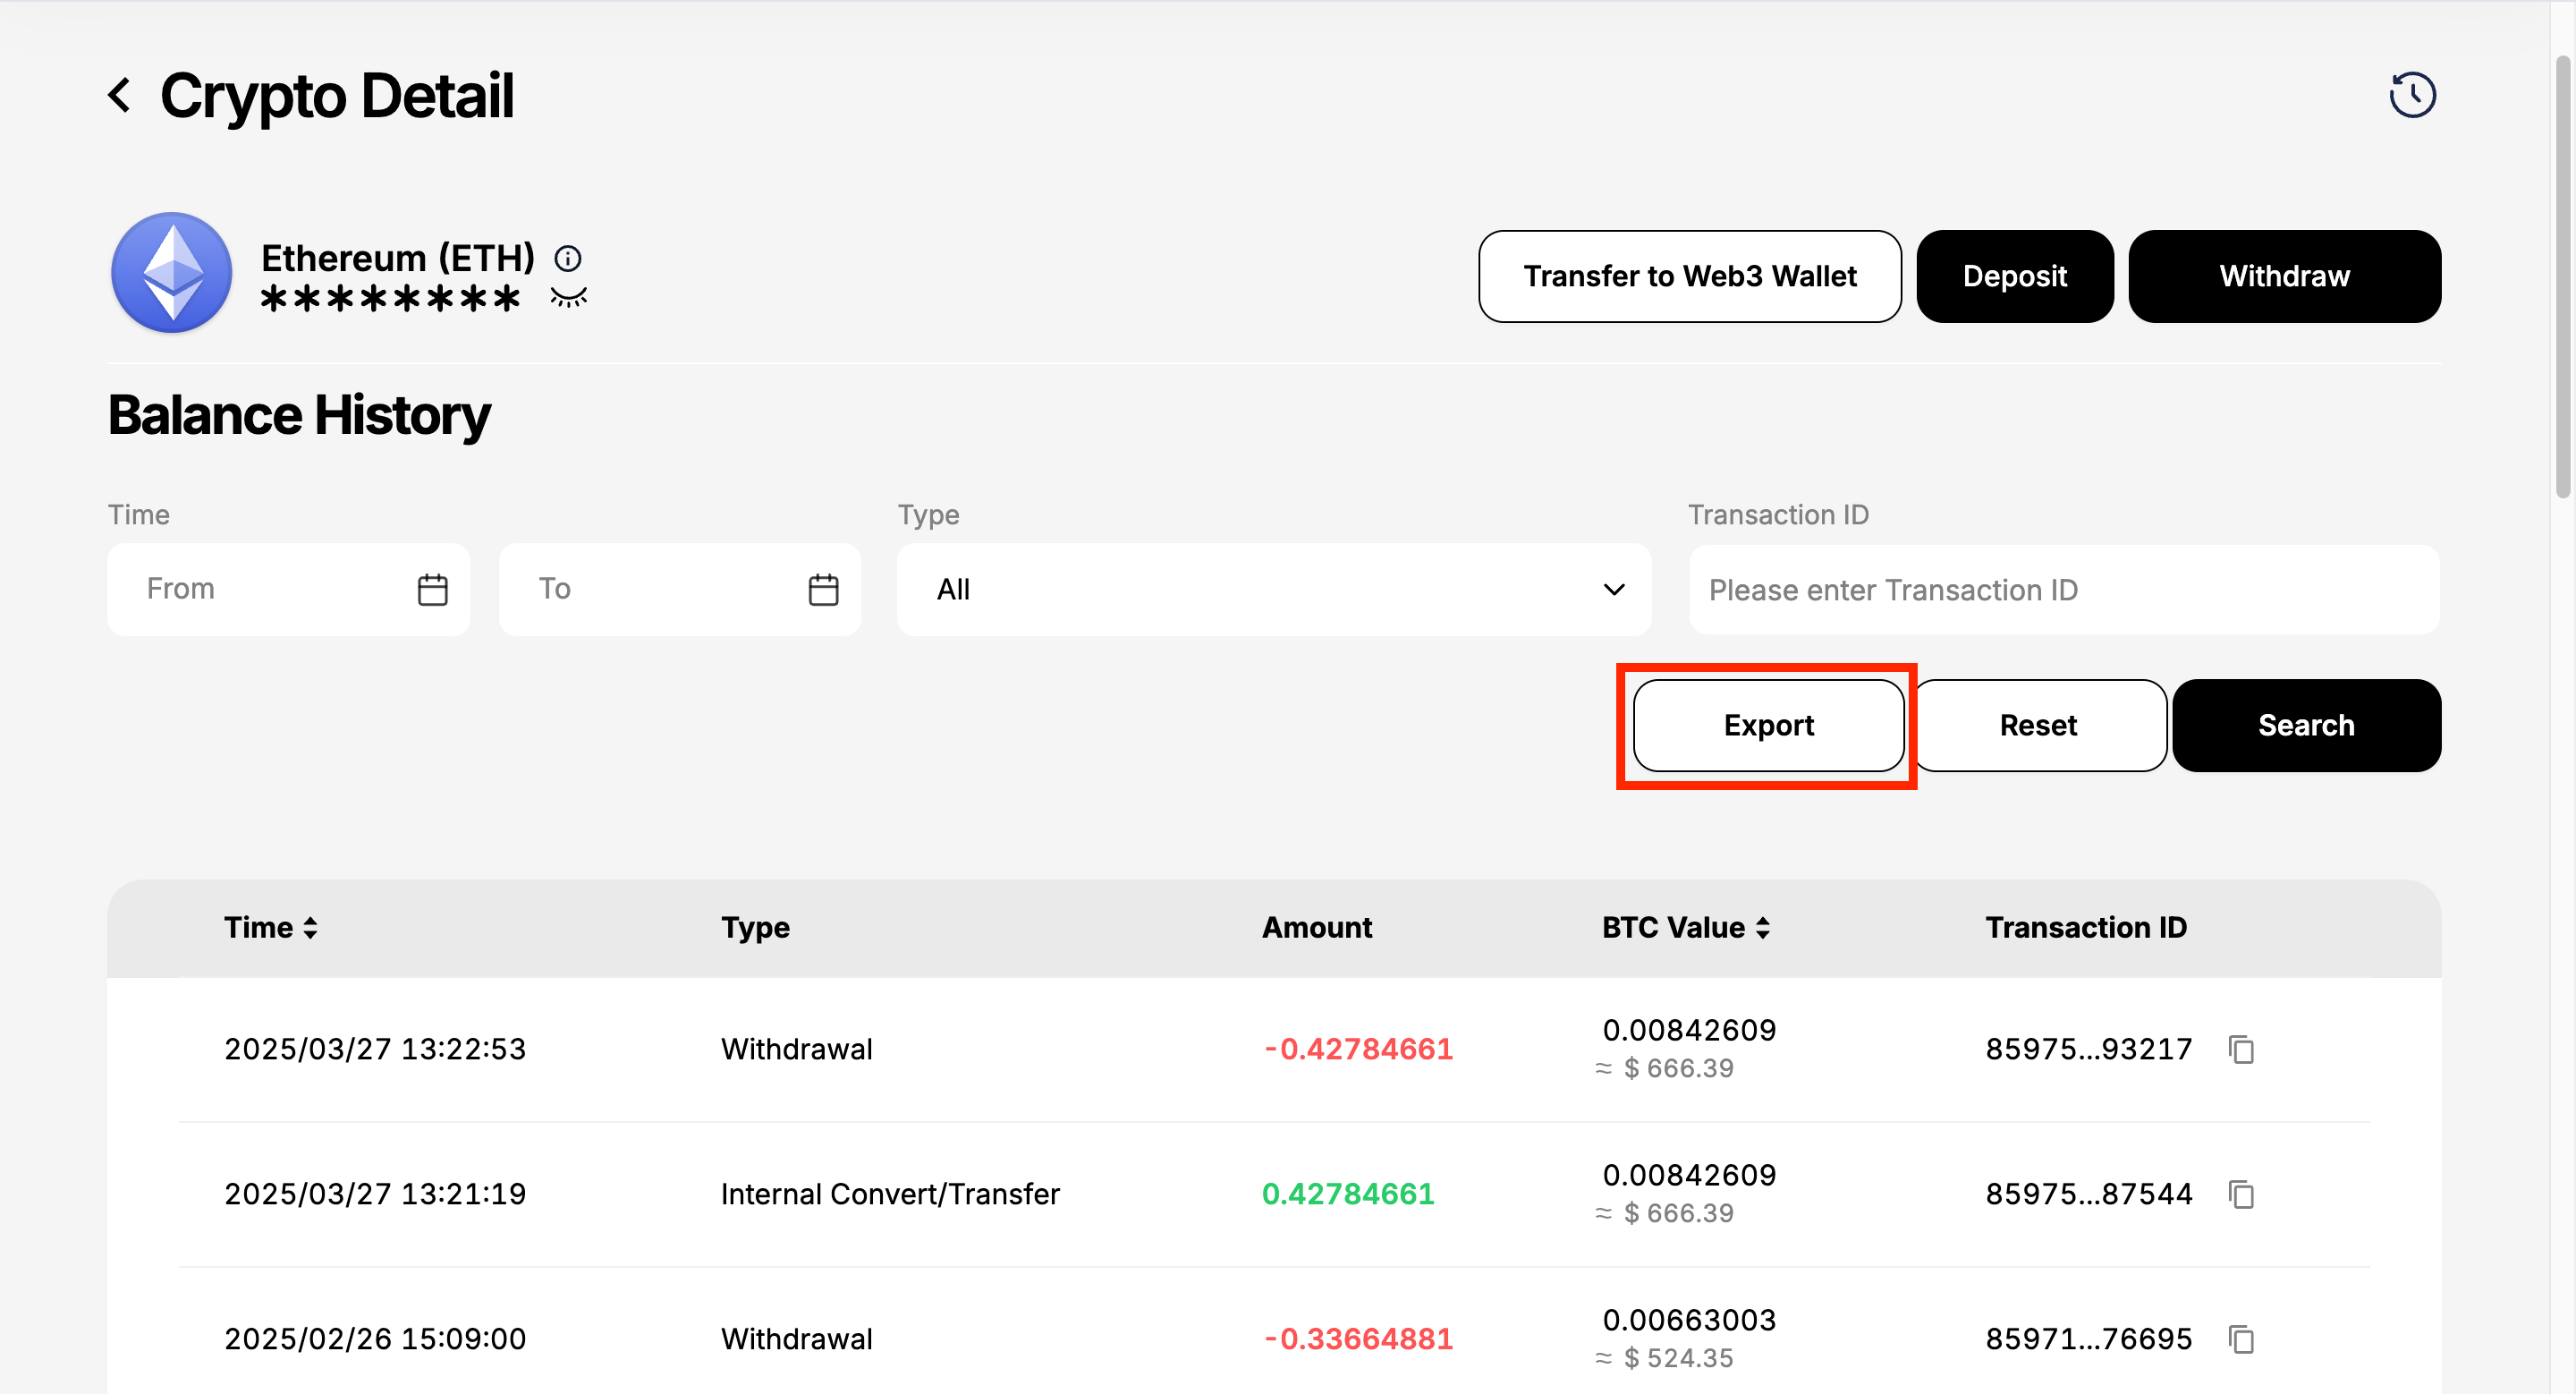Image resolution: width=2576 pixels, height=1394 pixels.
Task: Click Transfer to Web3 Wallet
Action: pos(1690,276)
